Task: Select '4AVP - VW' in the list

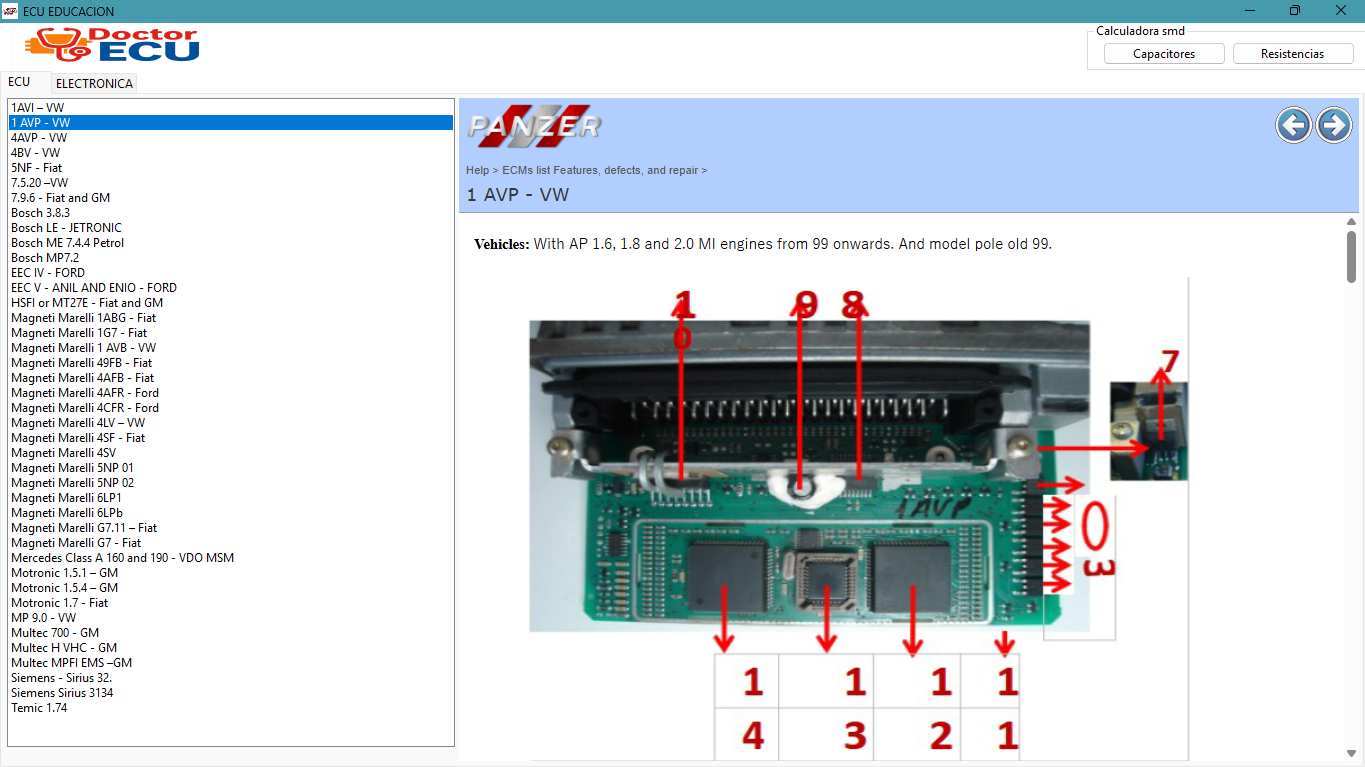Action: (x=231, y=137)
